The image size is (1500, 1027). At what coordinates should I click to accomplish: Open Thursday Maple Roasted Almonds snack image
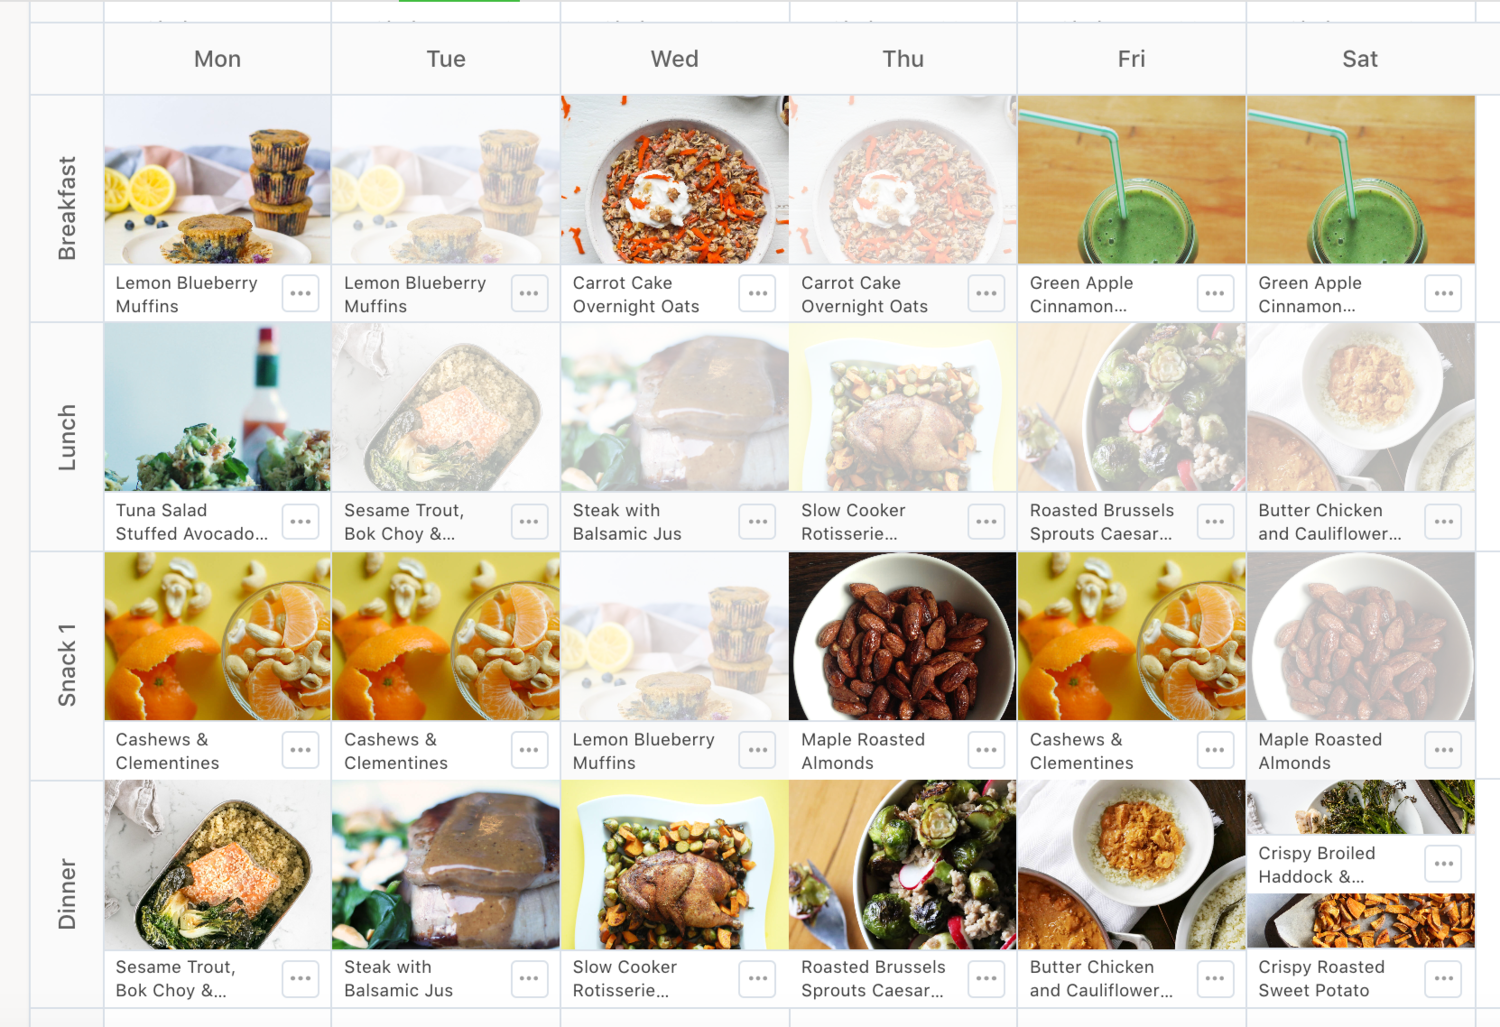tap(903, 636)
